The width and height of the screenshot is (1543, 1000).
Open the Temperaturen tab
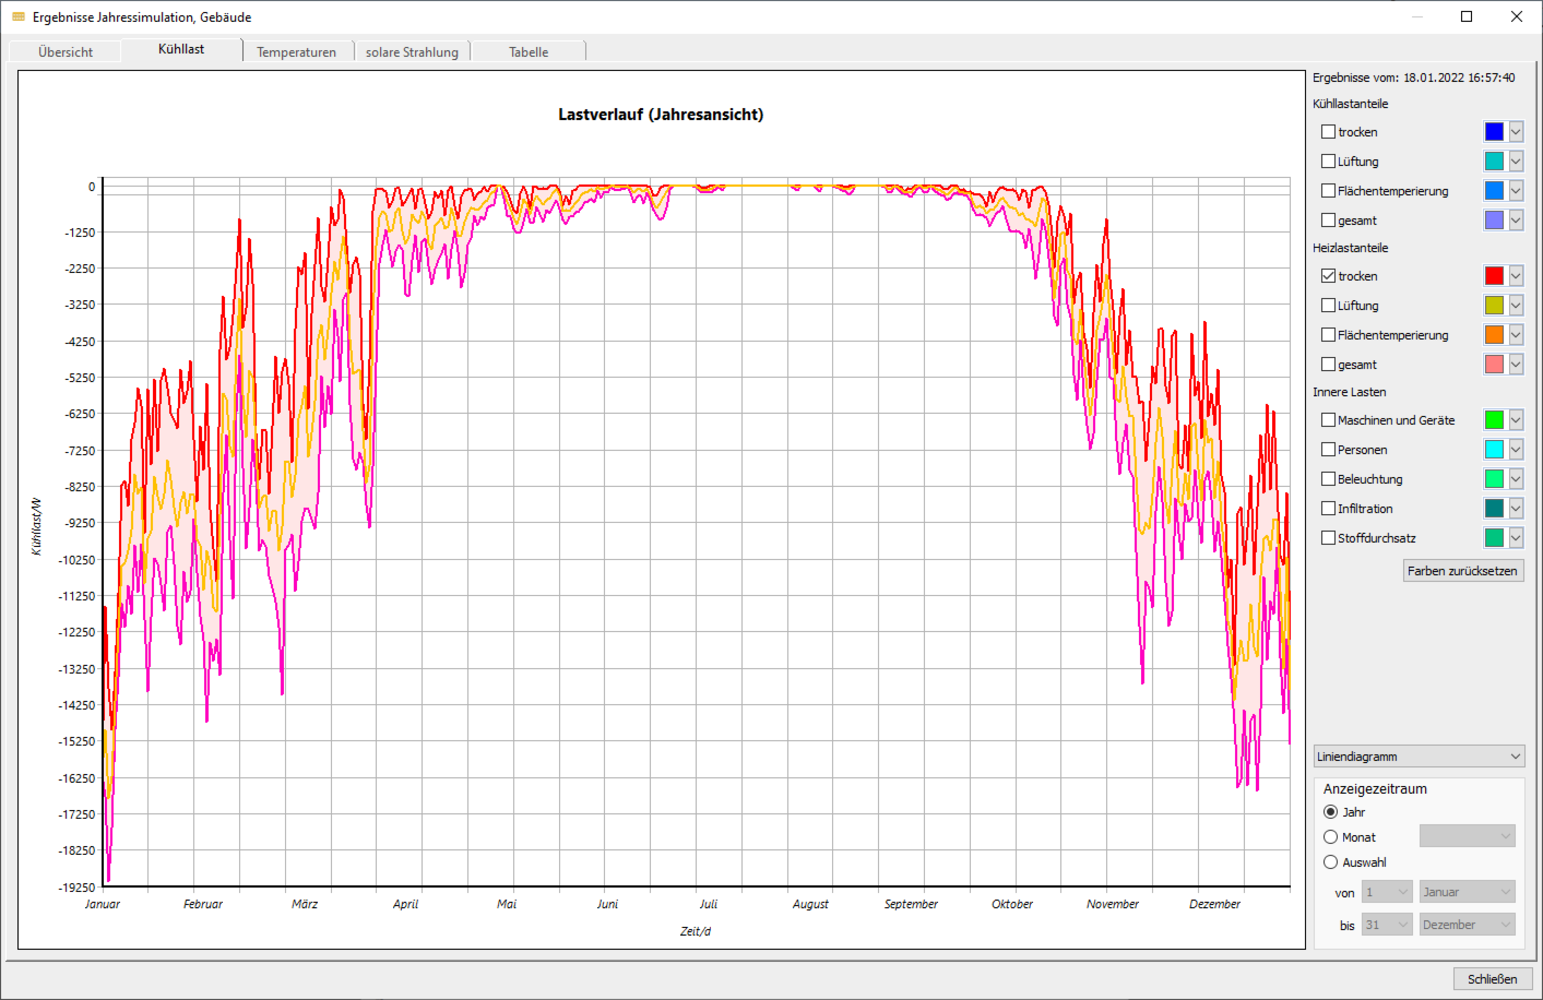pos(297,52)
